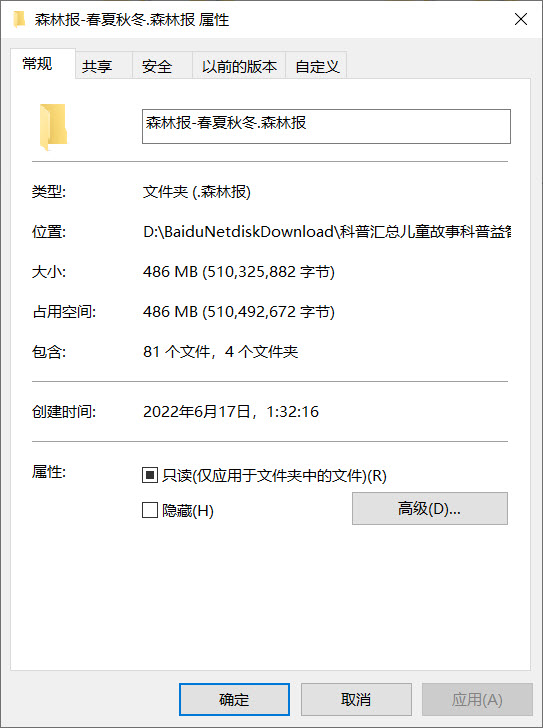Click the 大小 label

pos(49,272)
